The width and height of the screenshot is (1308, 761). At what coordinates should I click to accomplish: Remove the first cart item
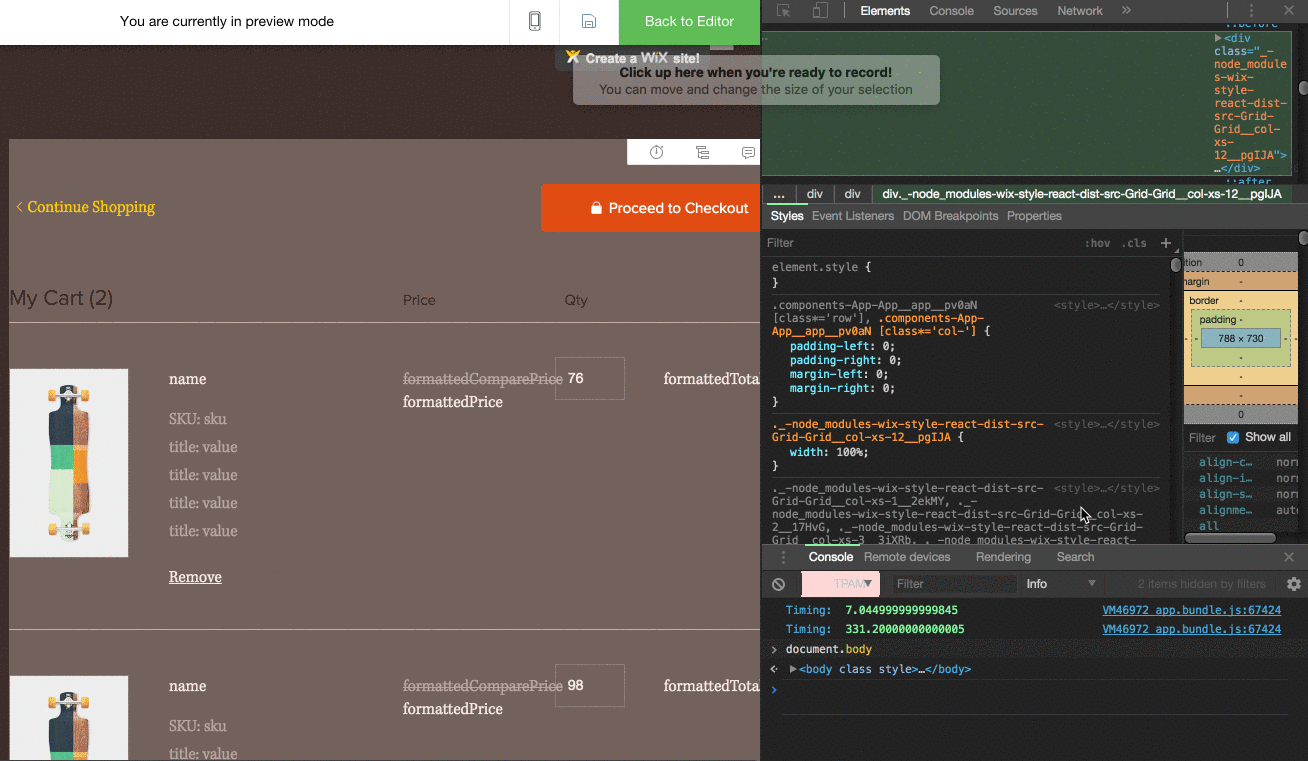tap(195, 577)
